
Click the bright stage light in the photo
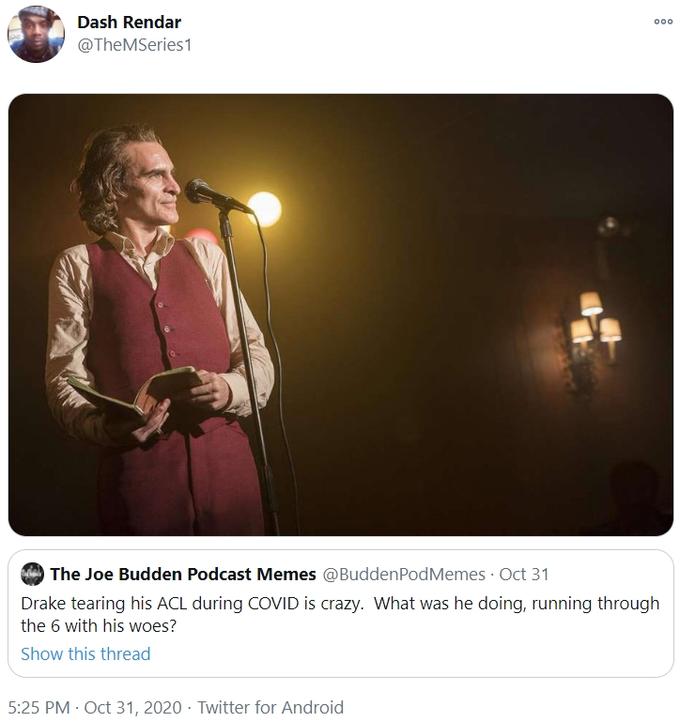click(264, 209)
